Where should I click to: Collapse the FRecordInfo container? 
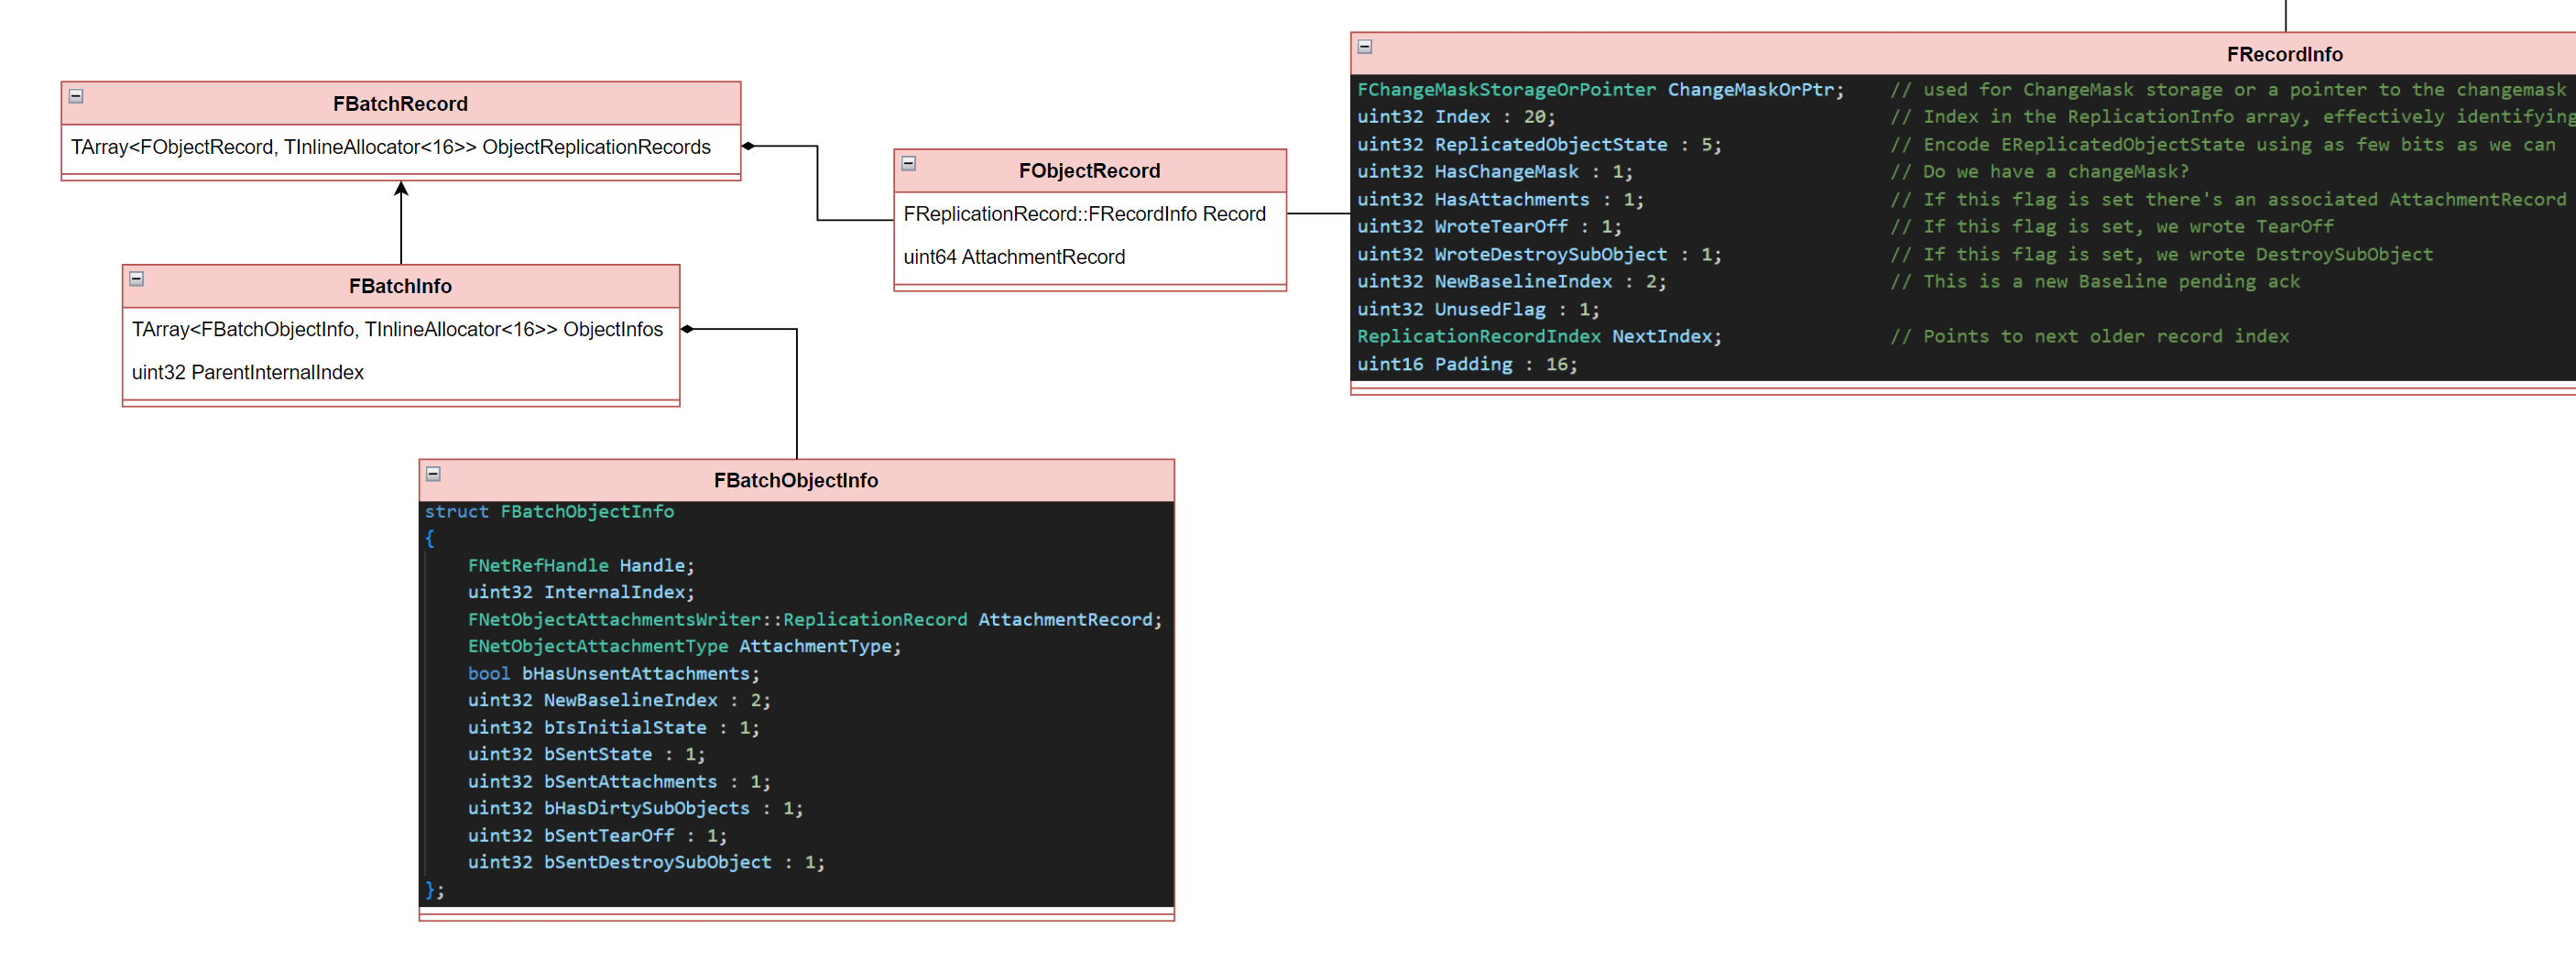point(1364,47)
